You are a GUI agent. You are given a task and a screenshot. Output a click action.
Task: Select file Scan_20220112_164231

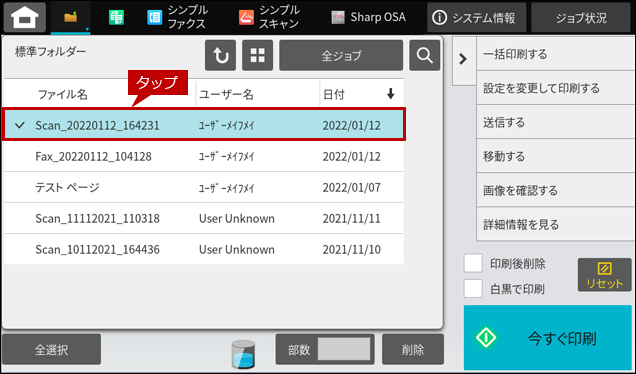204,125
